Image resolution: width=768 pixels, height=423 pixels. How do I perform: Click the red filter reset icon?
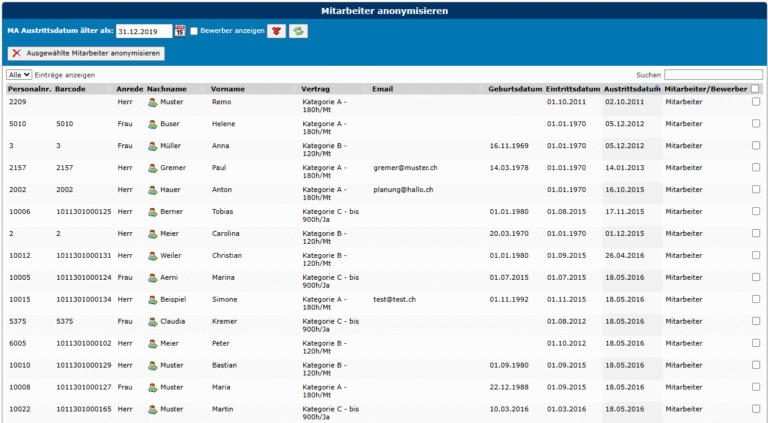click(277, 31)
